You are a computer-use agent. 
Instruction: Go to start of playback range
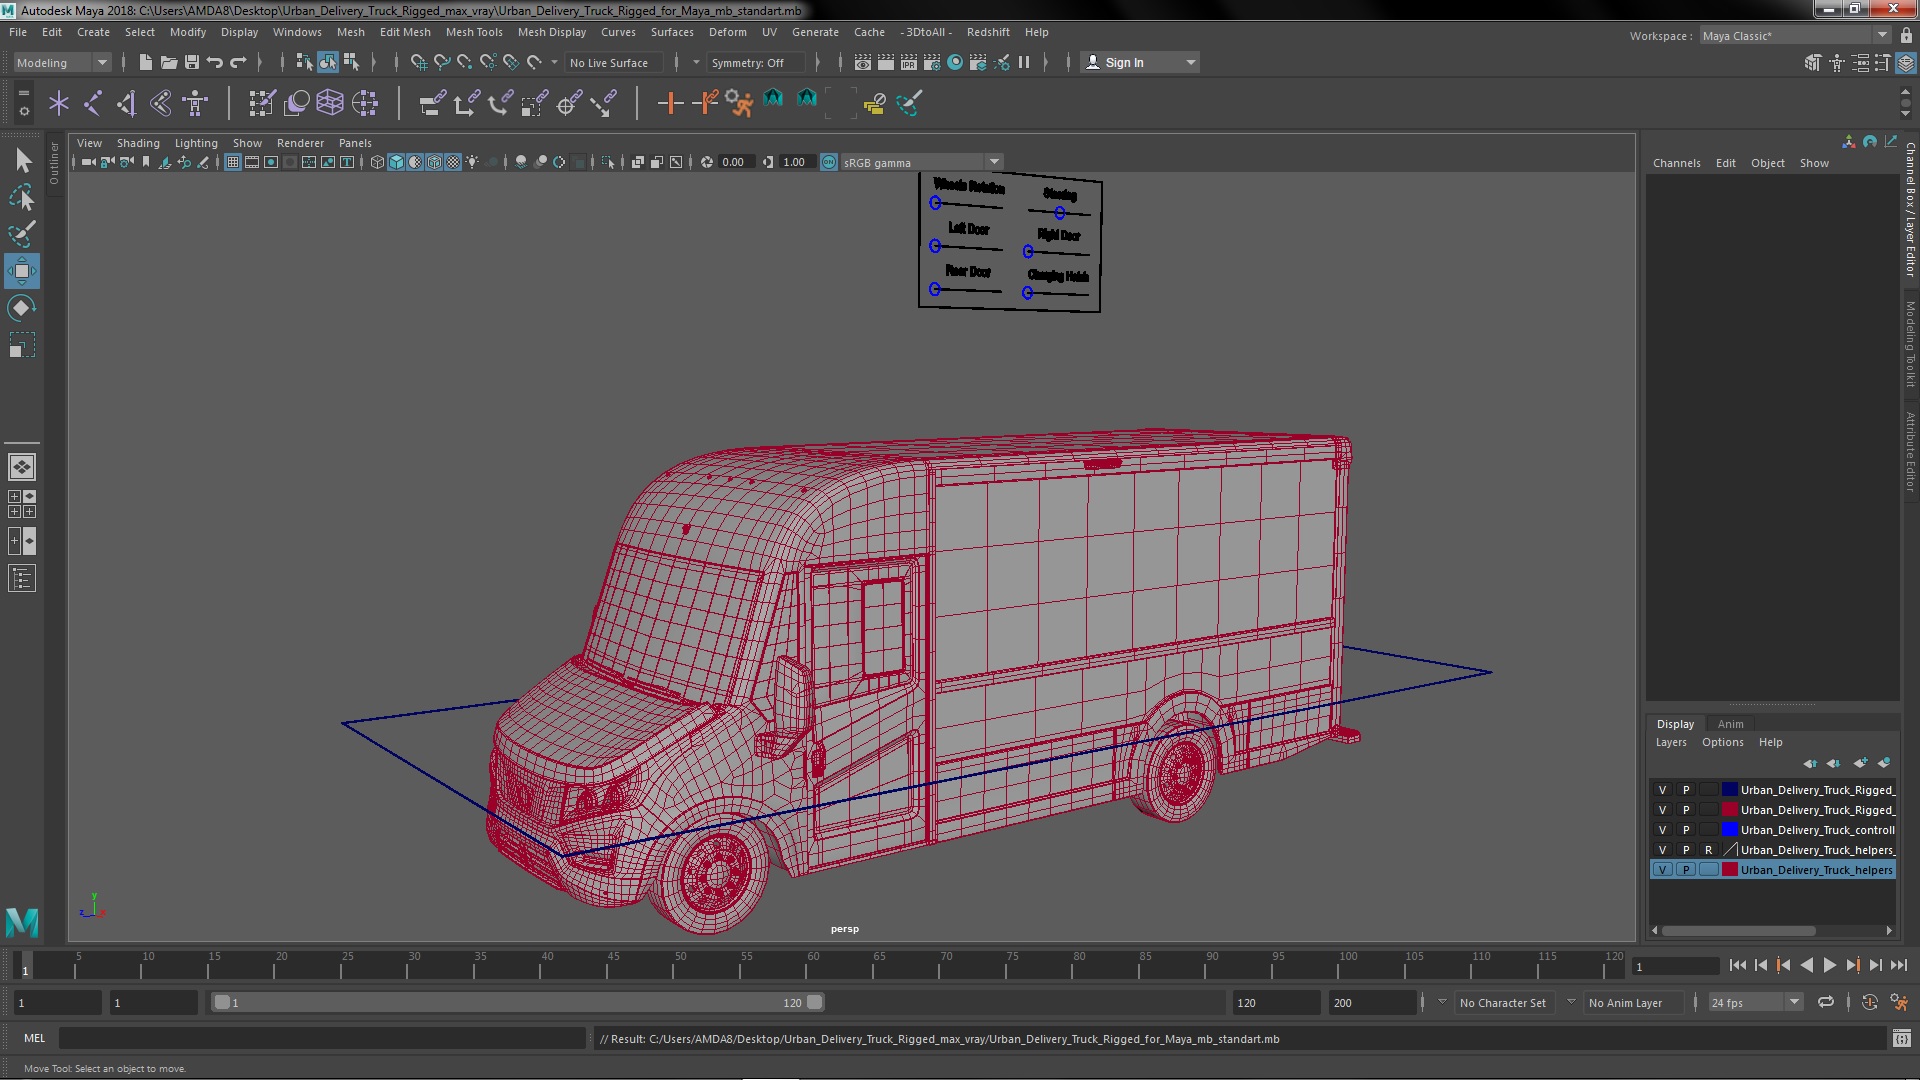pyautogui.click(x=1737, y=965)
